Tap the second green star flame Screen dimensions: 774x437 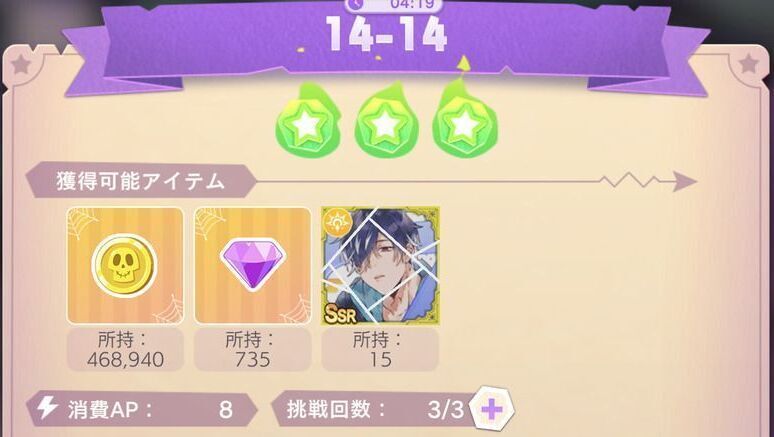(386, 122)
